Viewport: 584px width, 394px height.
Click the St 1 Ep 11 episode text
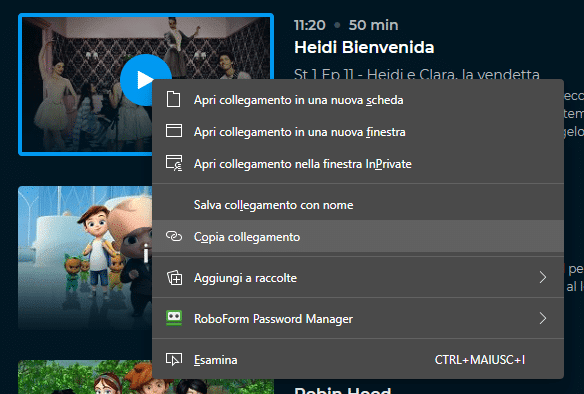tap(416, 74)
